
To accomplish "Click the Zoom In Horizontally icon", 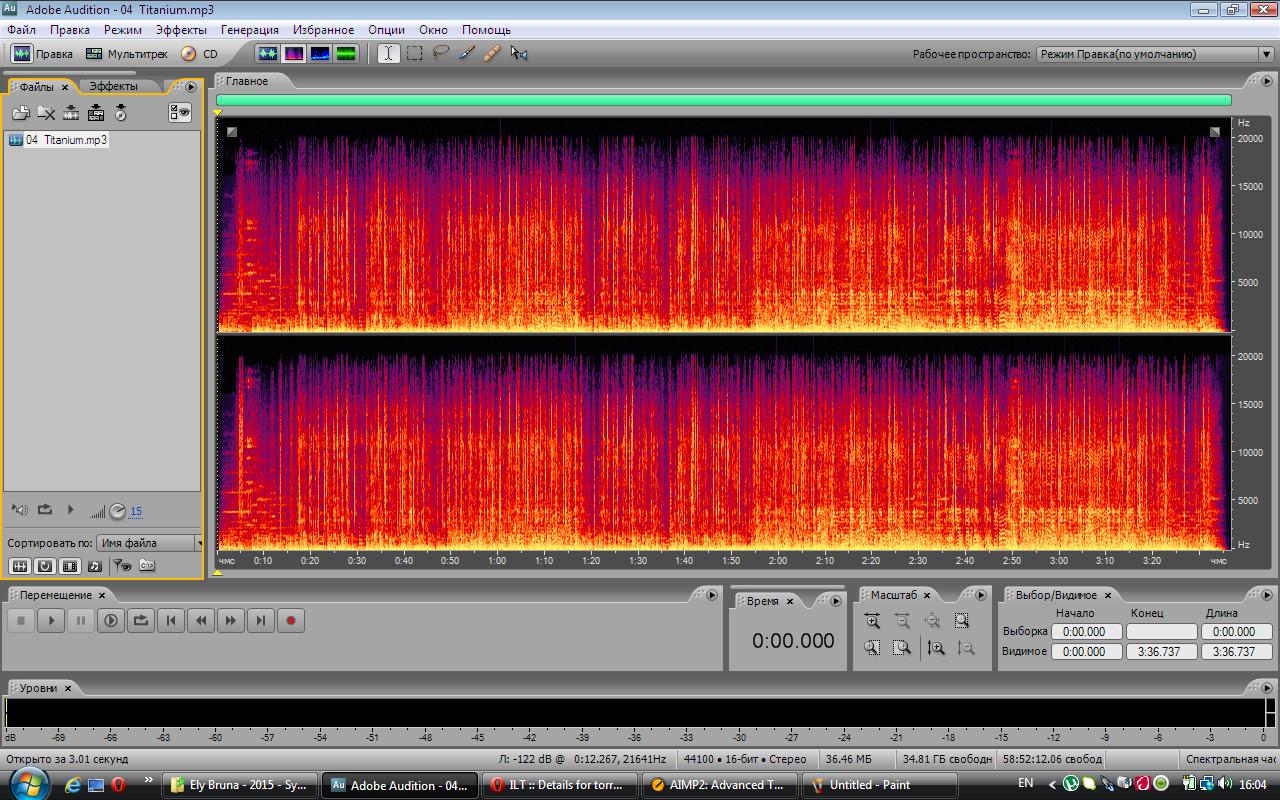I will [872, 621].
